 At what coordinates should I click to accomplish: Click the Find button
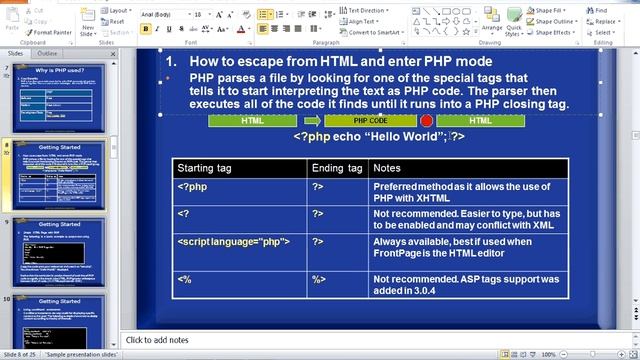[x=597, y=10]
